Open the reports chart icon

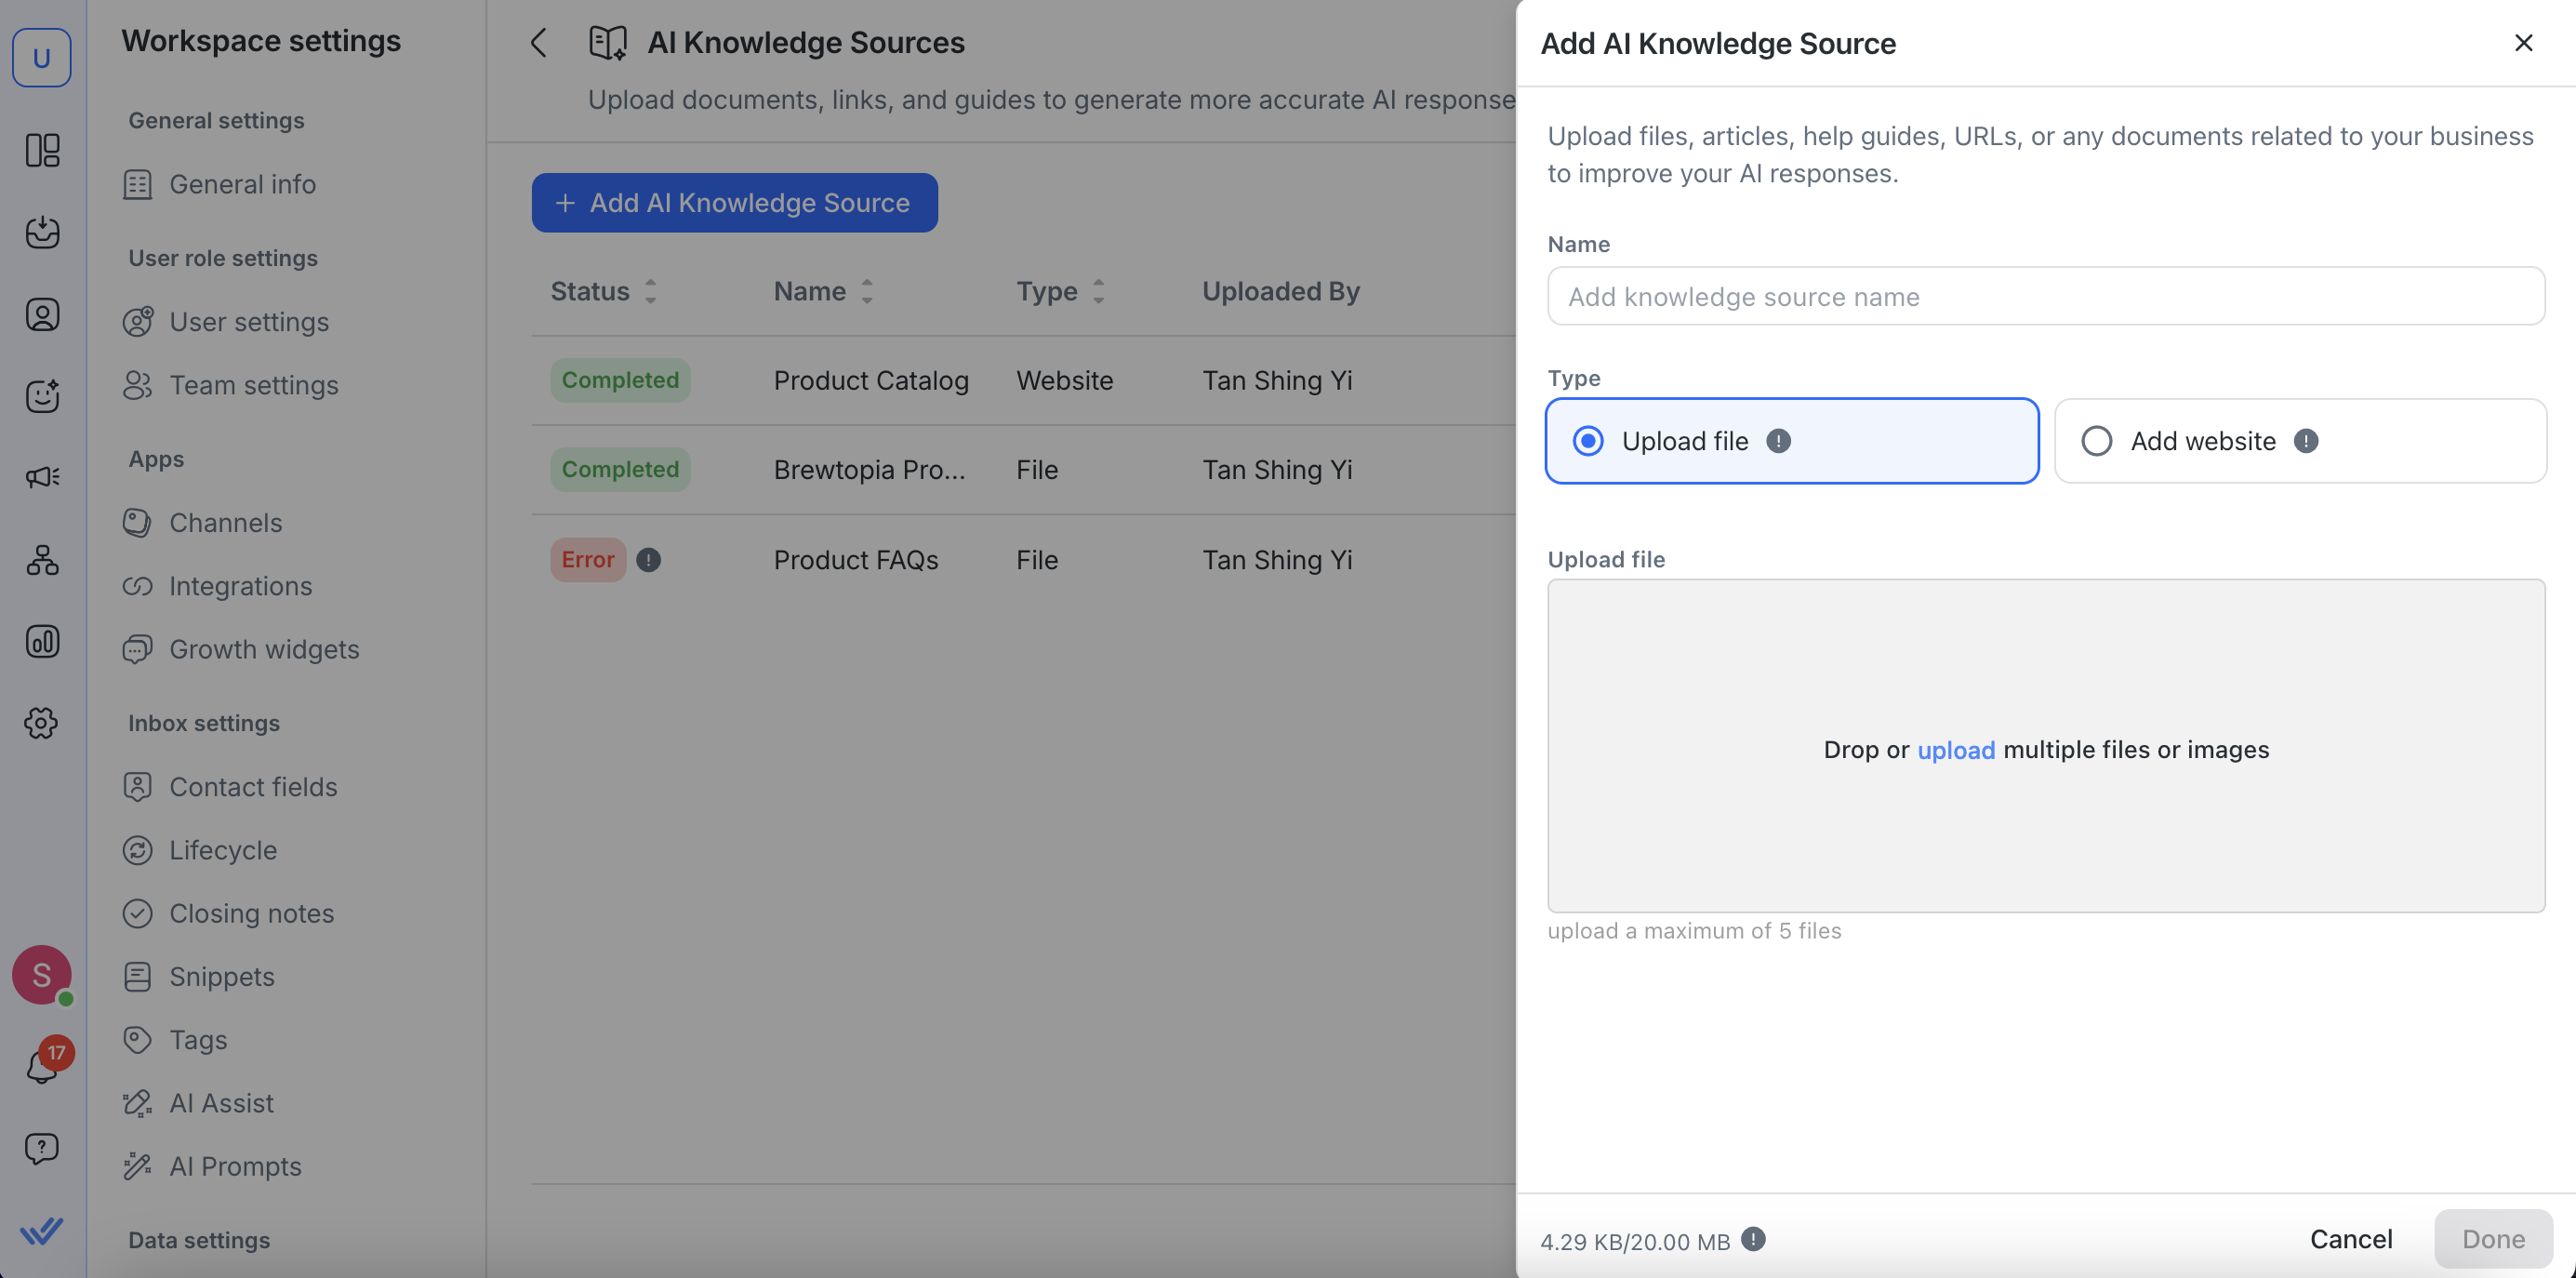point(42,641)
